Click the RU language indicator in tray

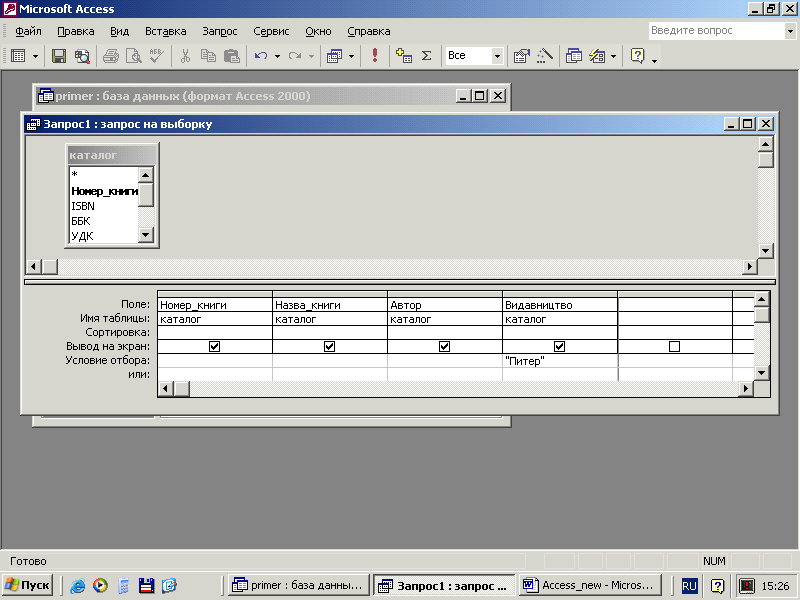(689, 586)
